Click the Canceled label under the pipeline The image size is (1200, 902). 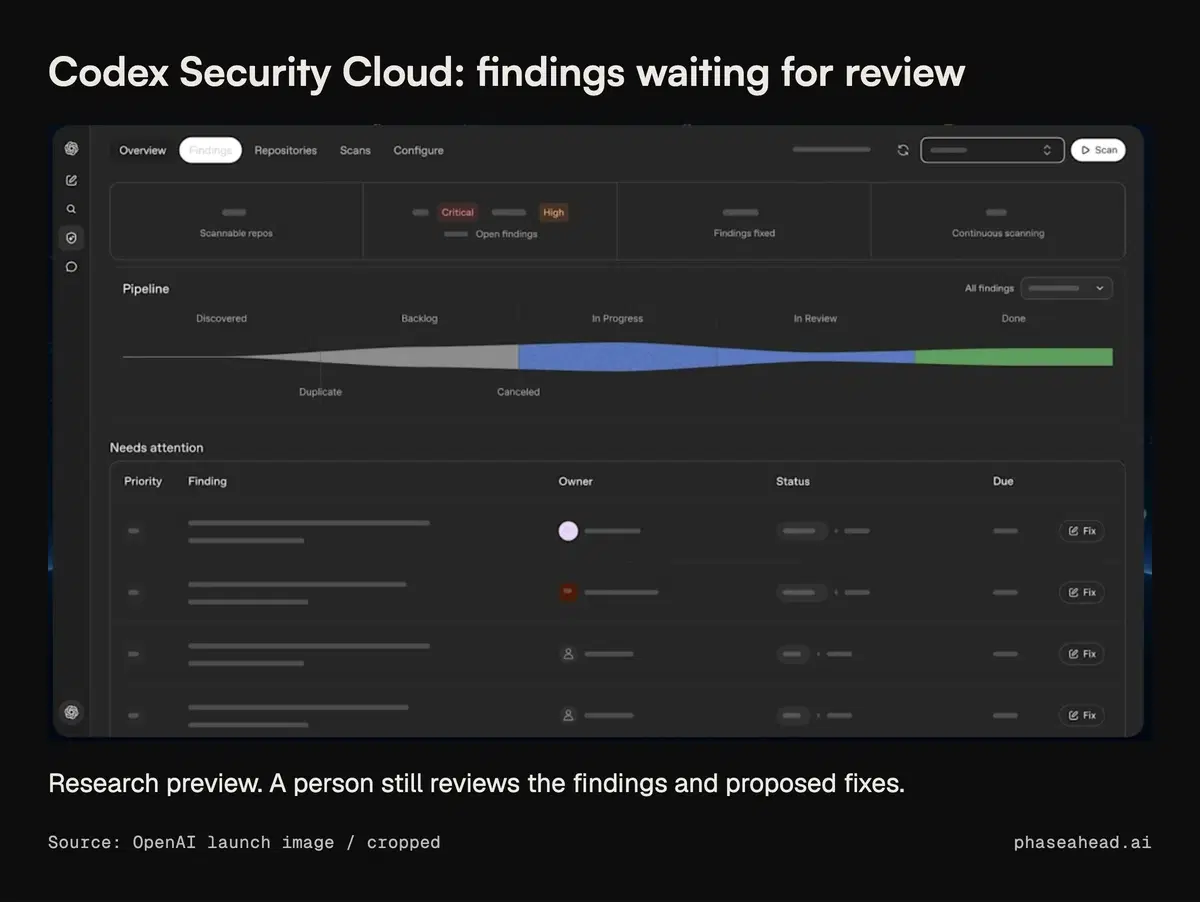tap(518, 392)
